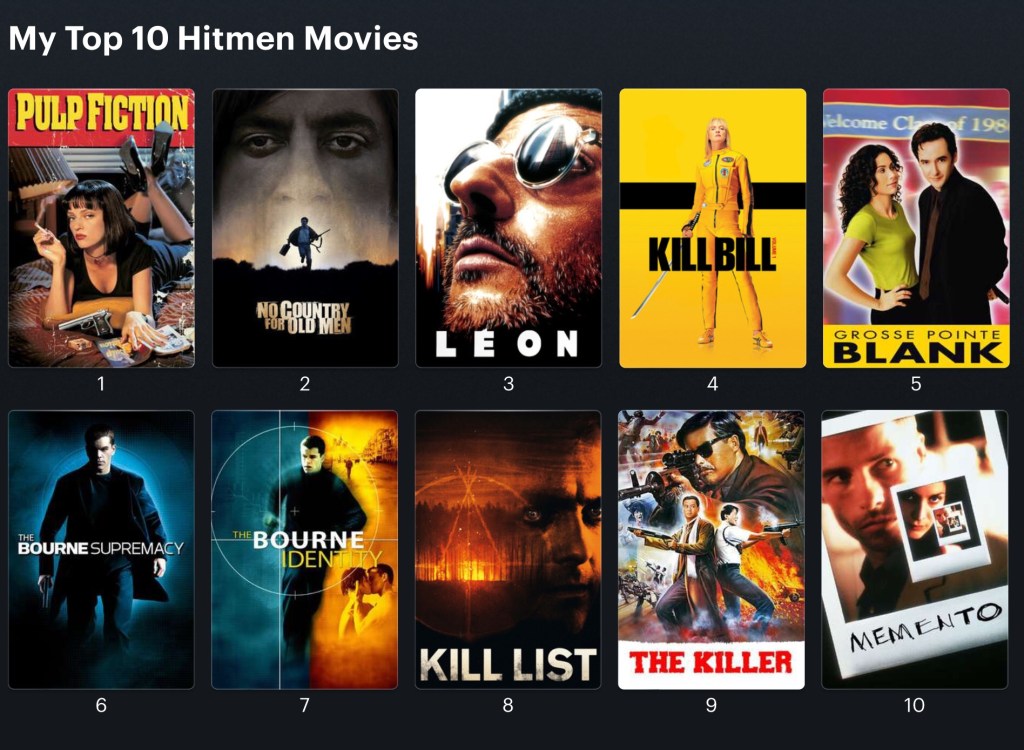The width and height of the screenshot is (1024, 750).
Task: Click rank number 8 under Kill List
Action: (508, 705)
